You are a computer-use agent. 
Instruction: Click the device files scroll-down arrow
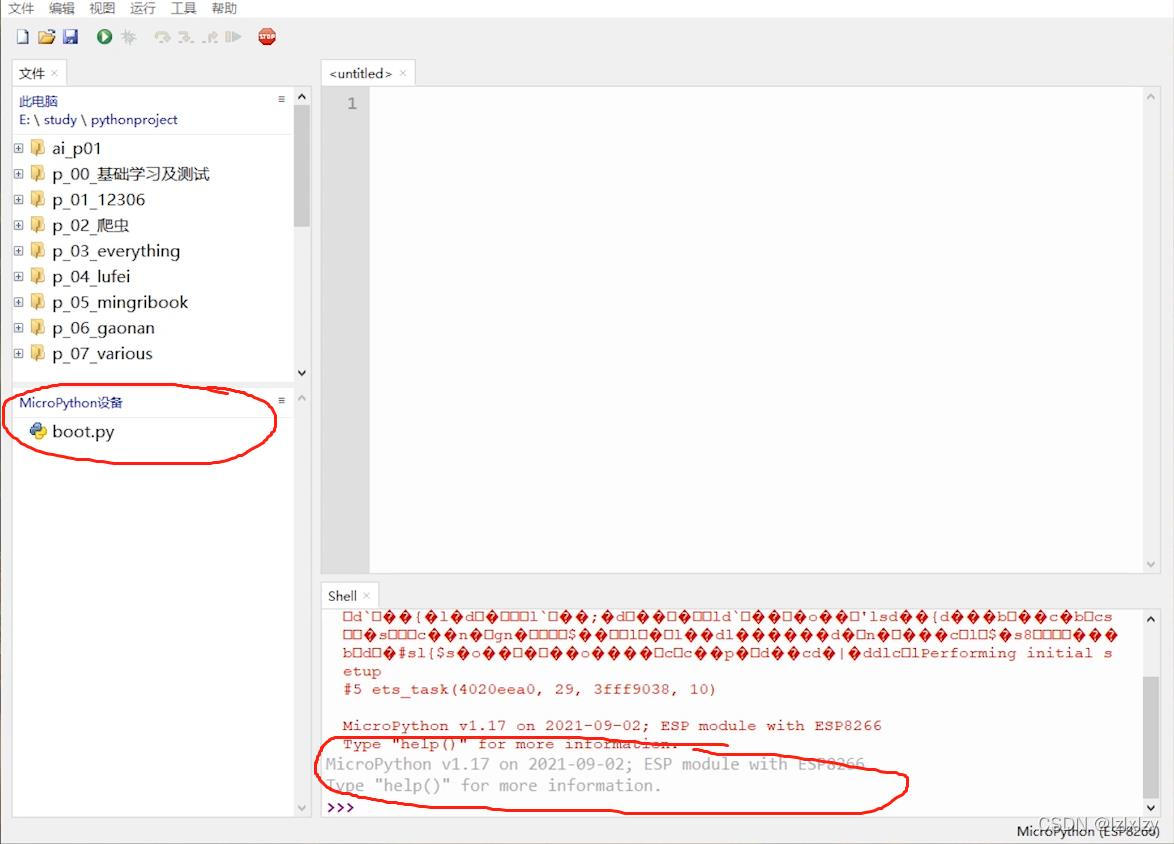coord(302,807)
